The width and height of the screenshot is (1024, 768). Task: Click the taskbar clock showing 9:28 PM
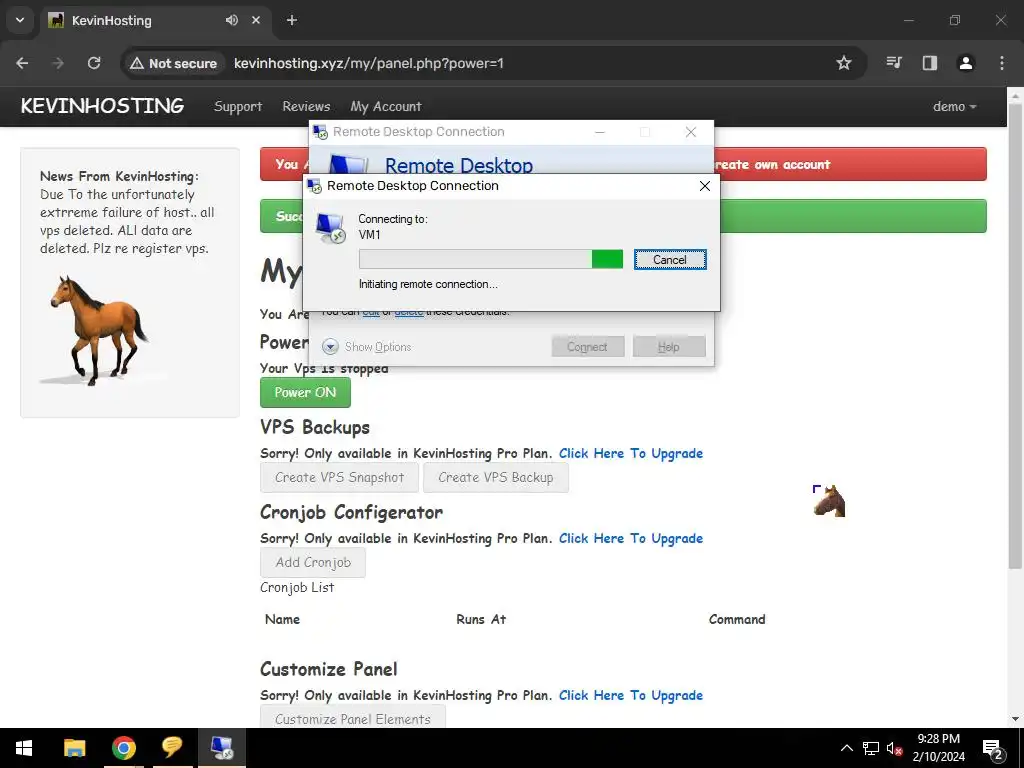[x=938, y=748]
